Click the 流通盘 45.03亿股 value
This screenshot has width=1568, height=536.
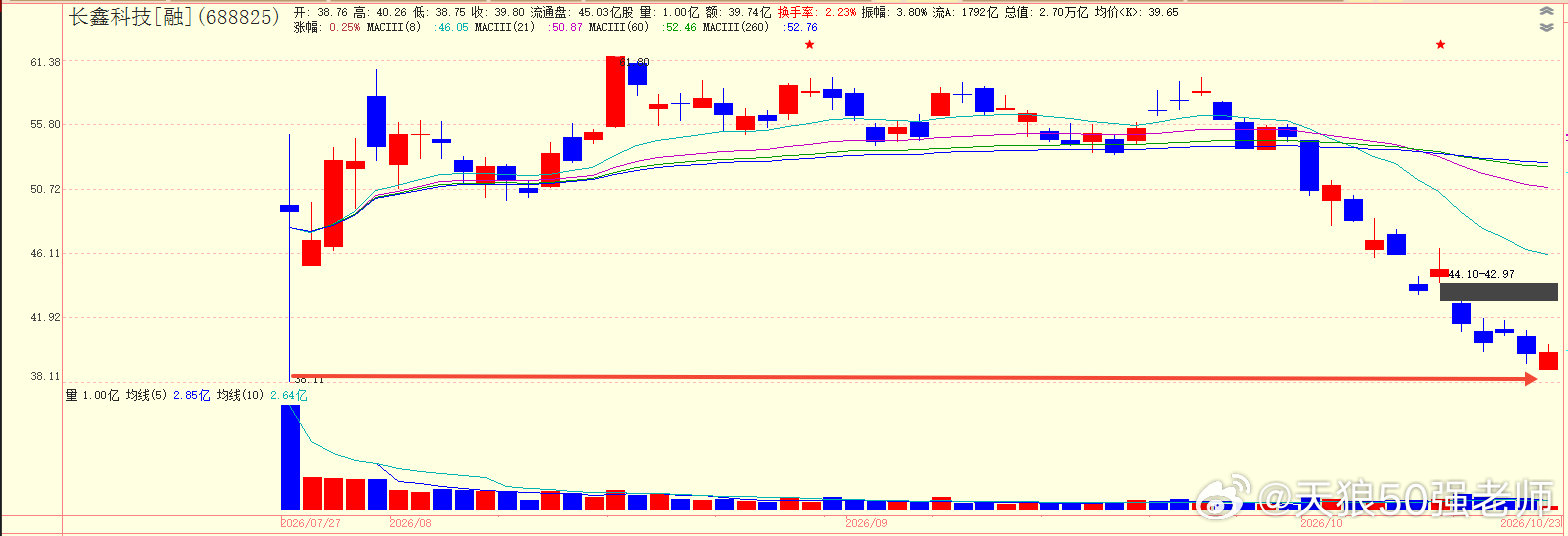click(x=583, y=13)
